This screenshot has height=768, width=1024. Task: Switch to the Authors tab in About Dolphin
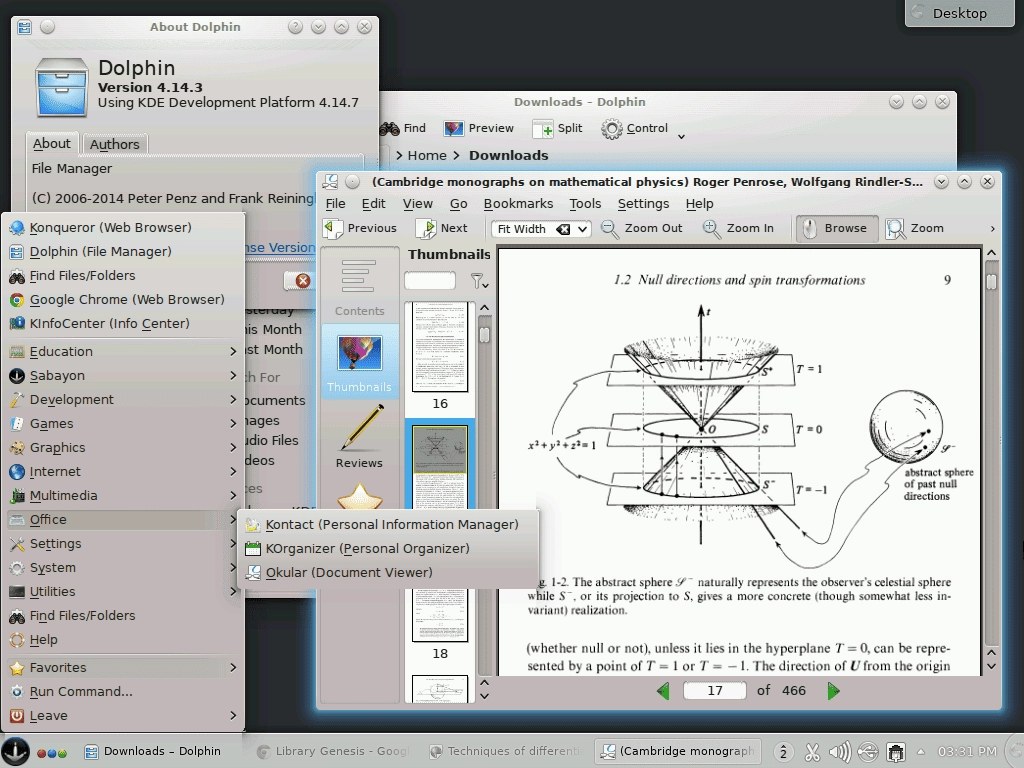(115, 144)
